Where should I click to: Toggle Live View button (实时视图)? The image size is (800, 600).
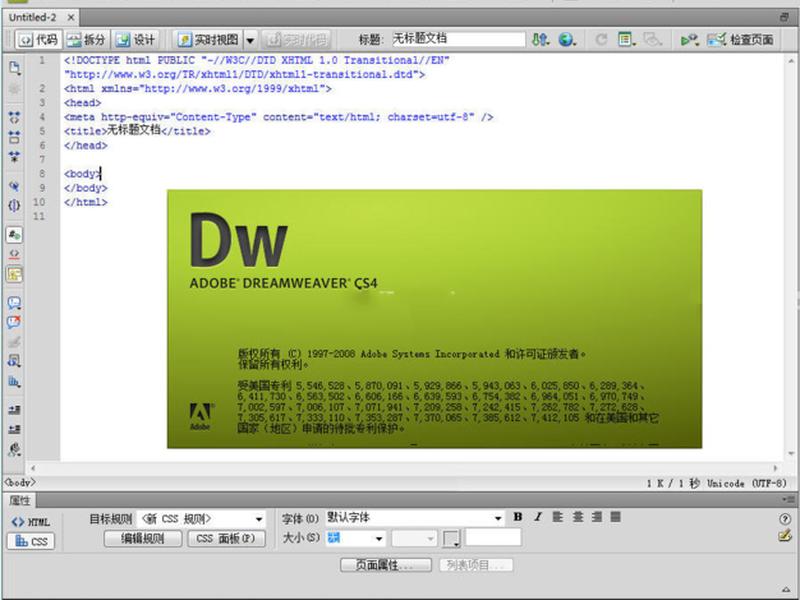coord(208,39)
